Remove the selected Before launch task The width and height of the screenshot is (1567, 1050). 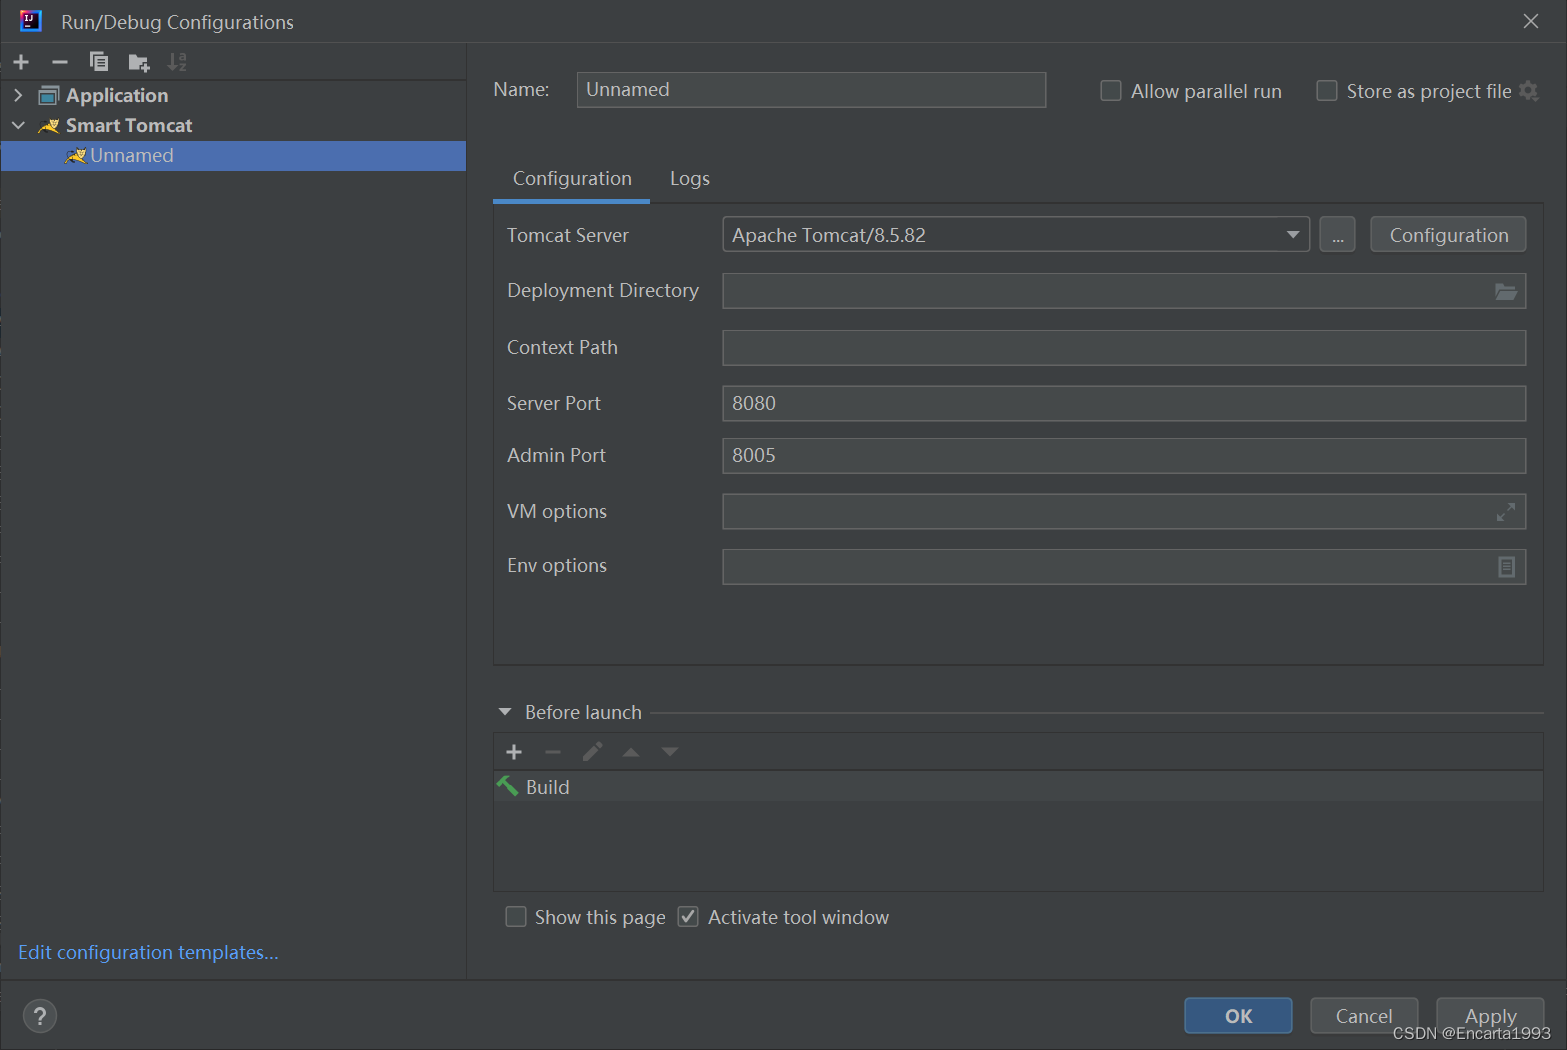point(553,752)
